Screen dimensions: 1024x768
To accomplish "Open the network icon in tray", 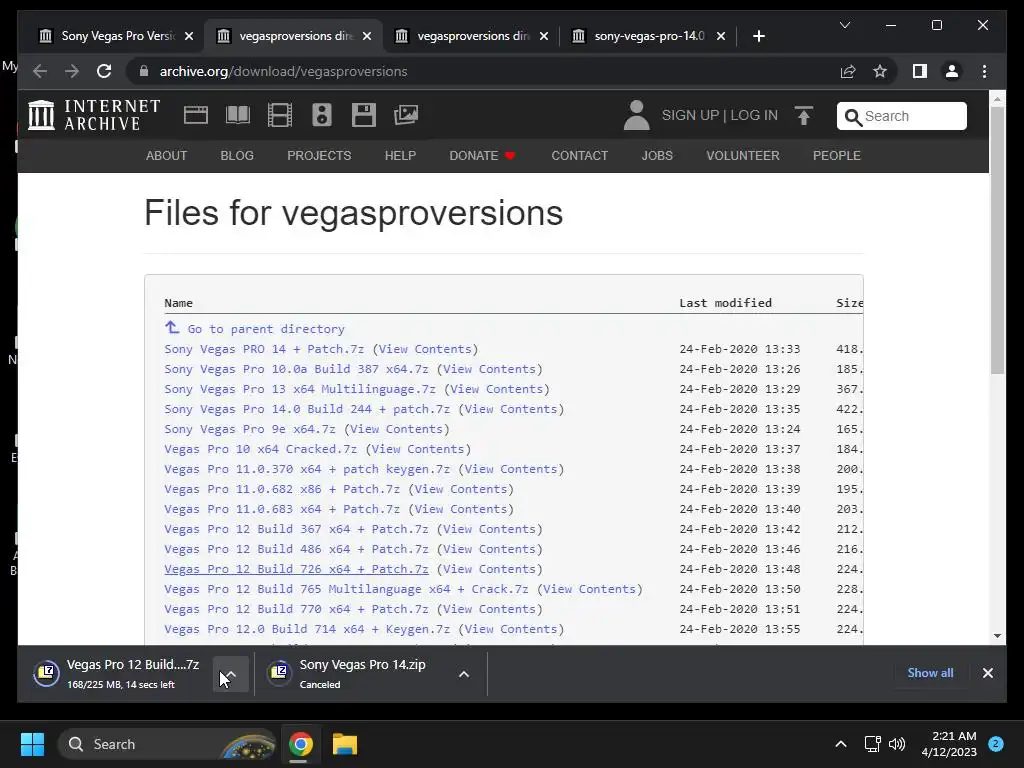I will 872,744.
